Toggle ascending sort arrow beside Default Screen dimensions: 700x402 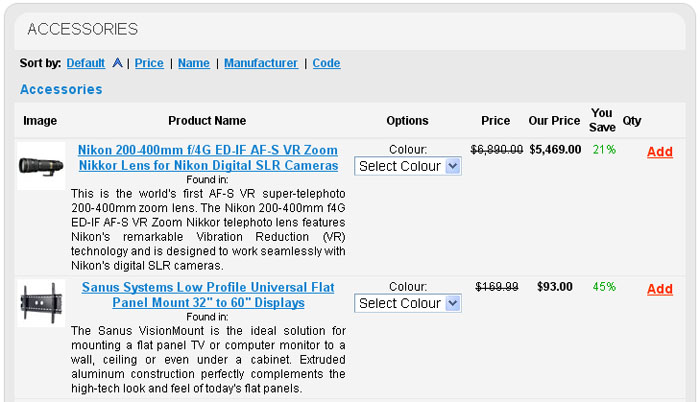[117, 63]
